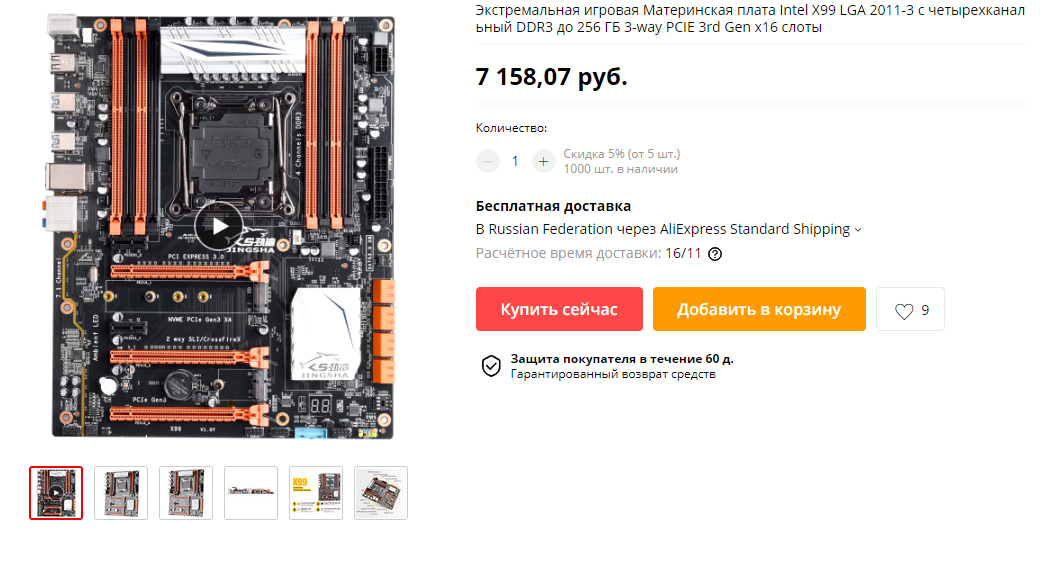This screenshot has height=561, width=1041.
Task: Click the product title text
Action: click(x=750, y=19)
